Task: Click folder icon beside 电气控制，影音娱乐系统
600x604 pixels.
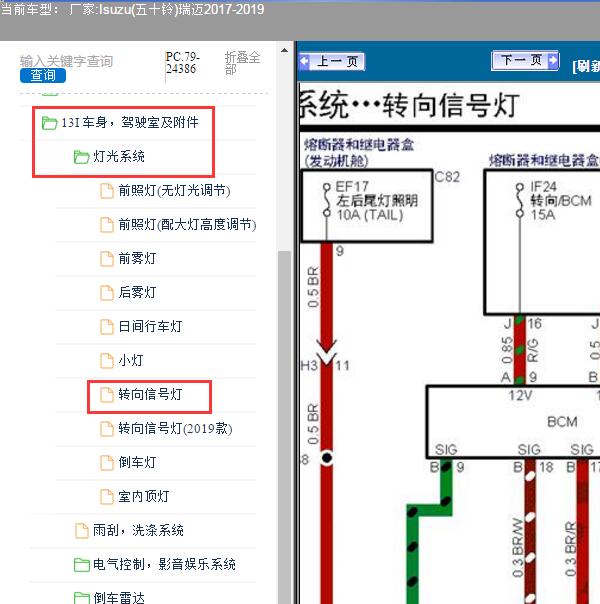Action: click(x=81, y=565)
